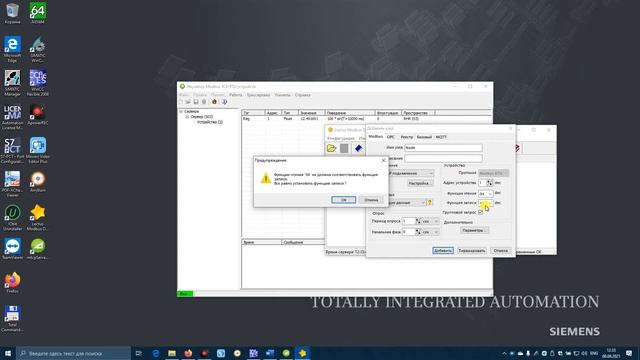Open S7-PCT Port Configuration desktop icon

click(12, 151)
